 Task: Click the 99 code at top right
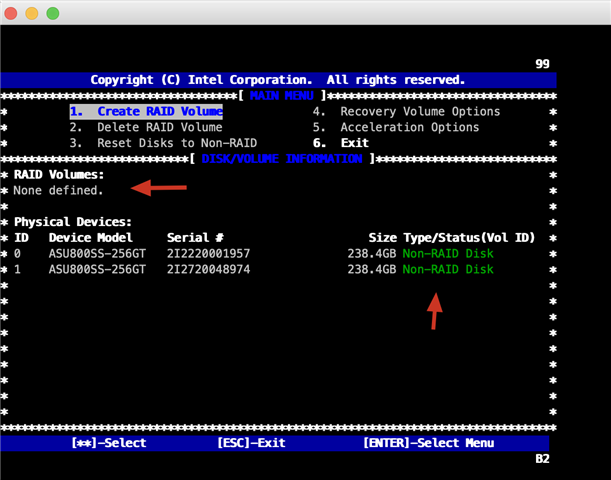tap(542, 64)
